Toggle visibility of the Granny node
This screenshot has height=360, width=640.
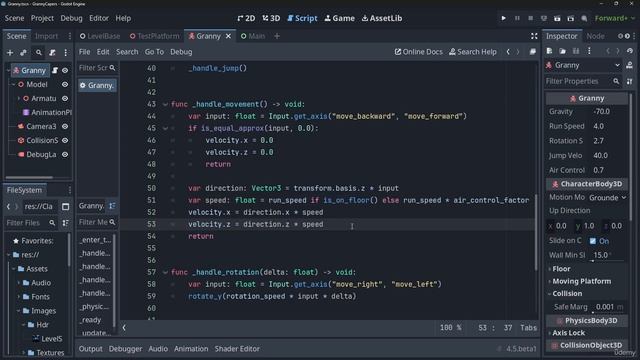pos(65,70)
